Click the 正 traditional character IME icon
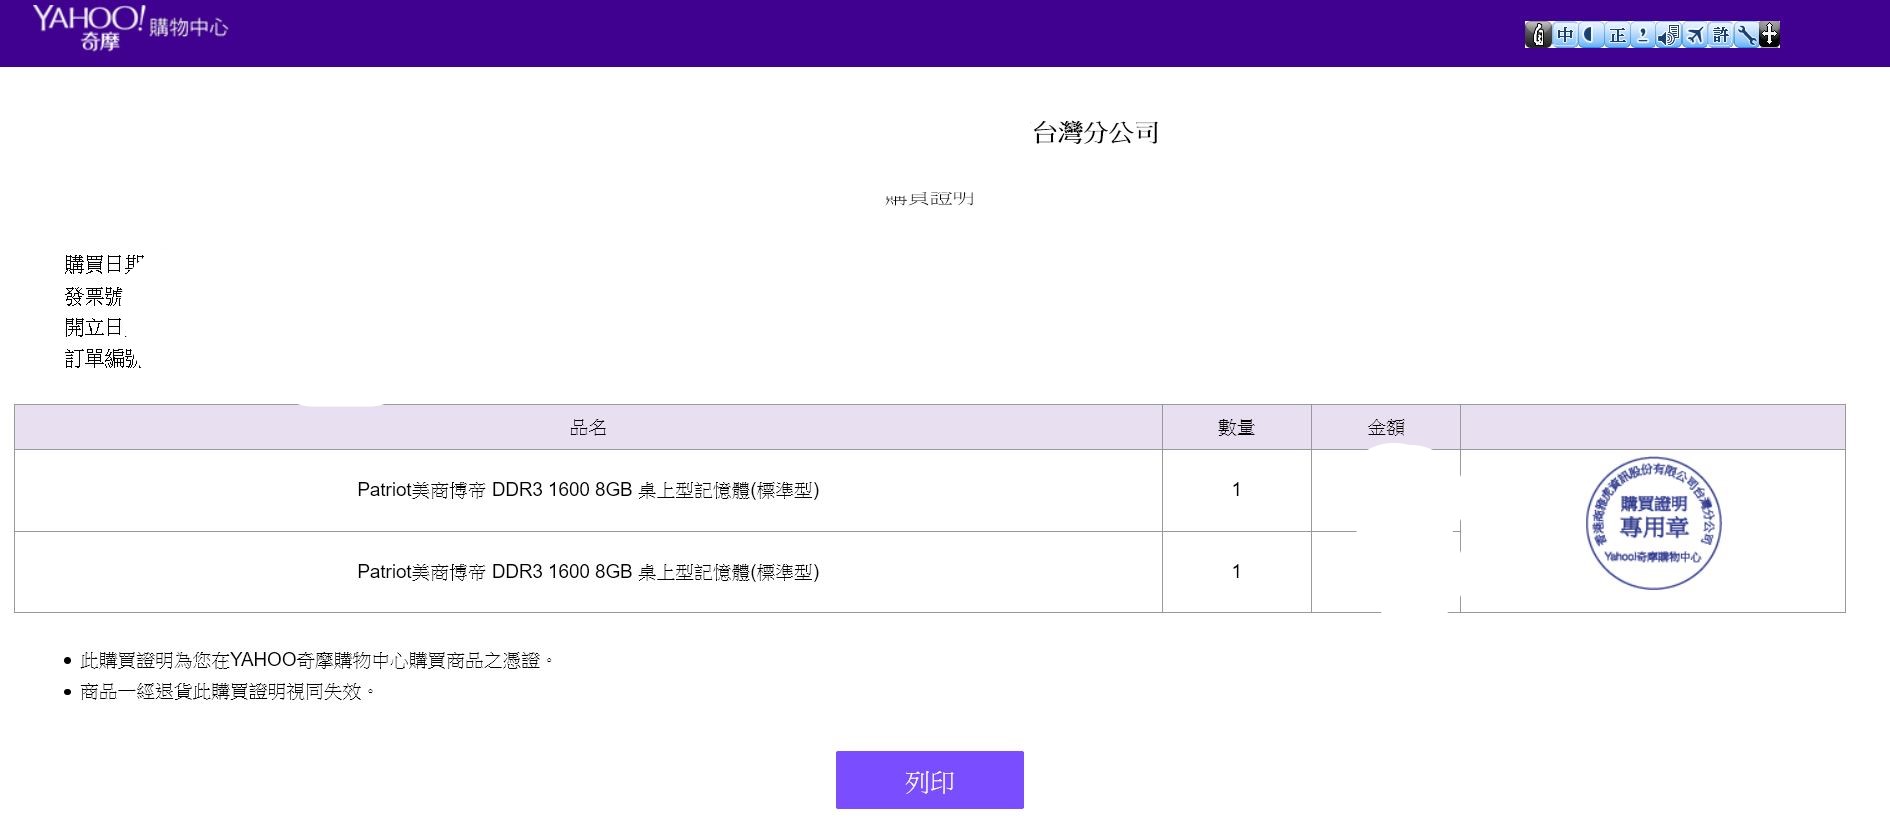Image resolution: width=1890 pixels, height=840 pixels. coord(1617,35)
